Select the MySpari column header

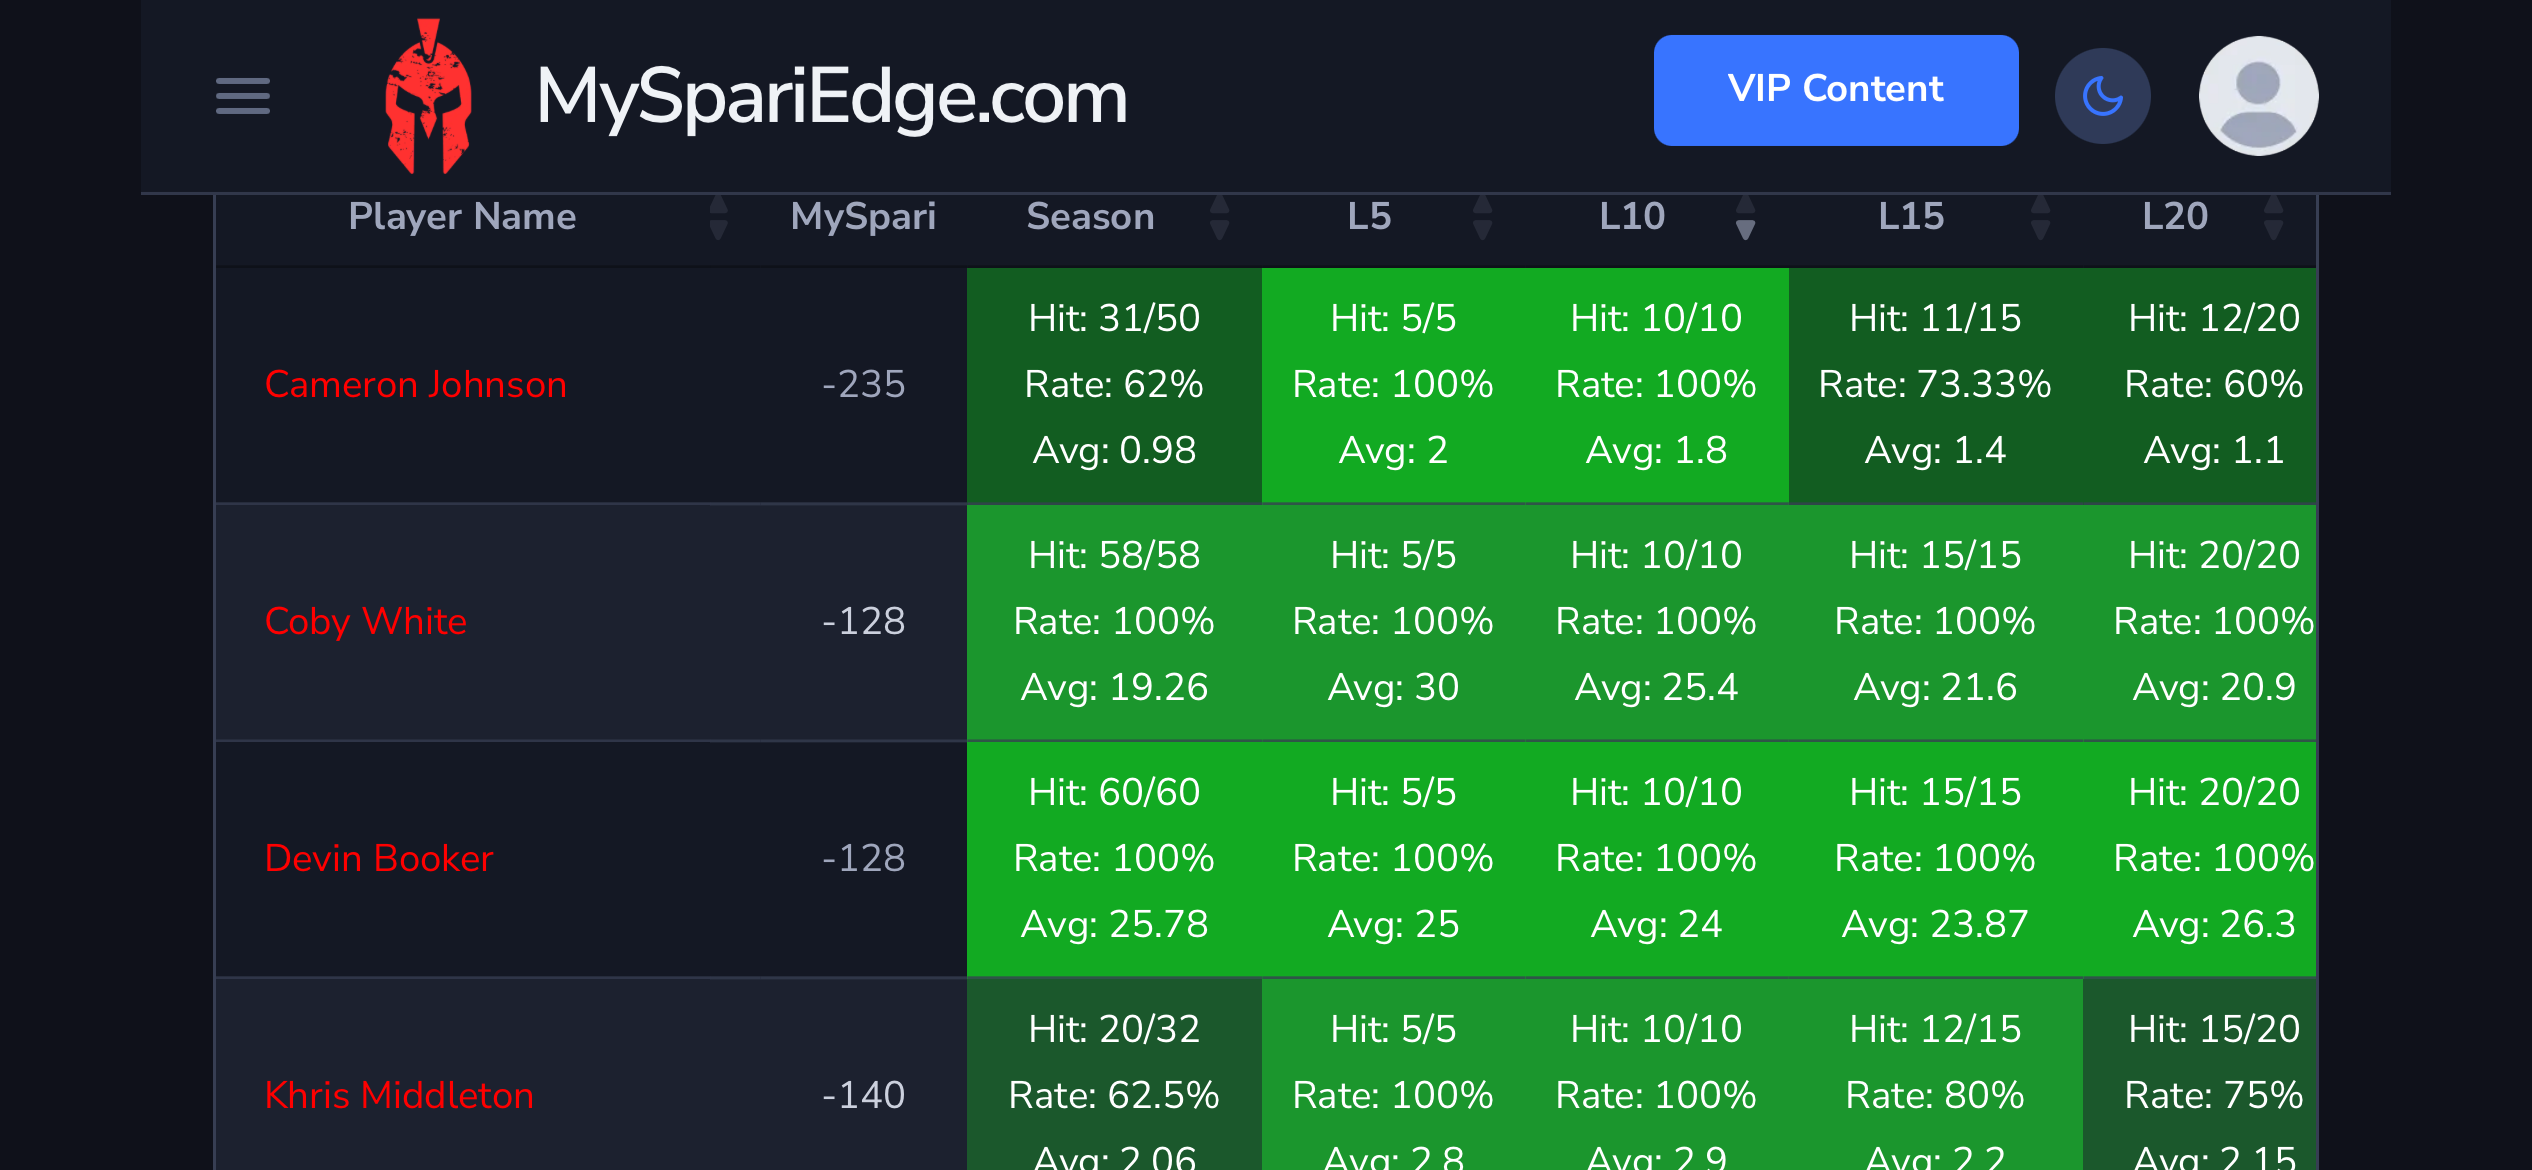(863, 217)
